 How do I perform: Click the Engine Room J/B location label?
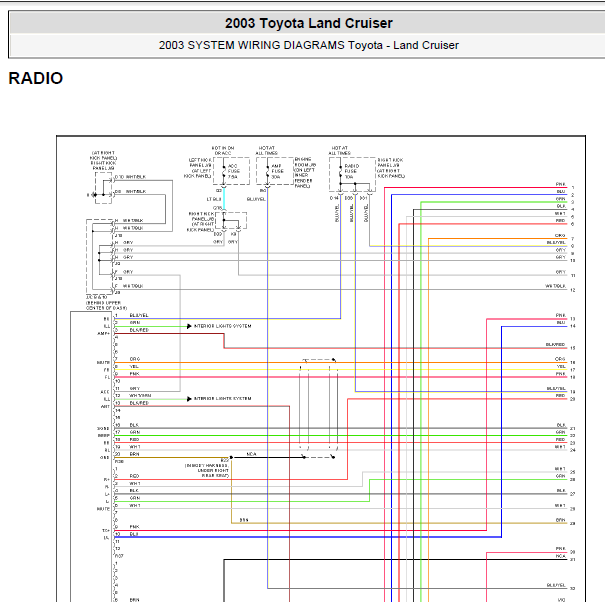[305, 172]
